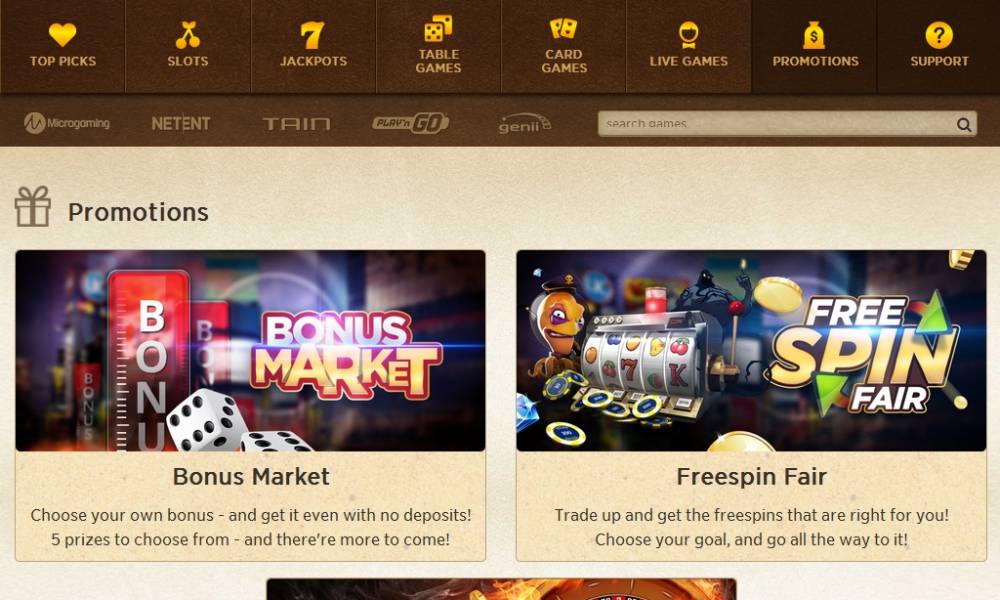Viewport: 1000px width, 600px height.
Task: Click the search games input field
Action: [787, 124]
